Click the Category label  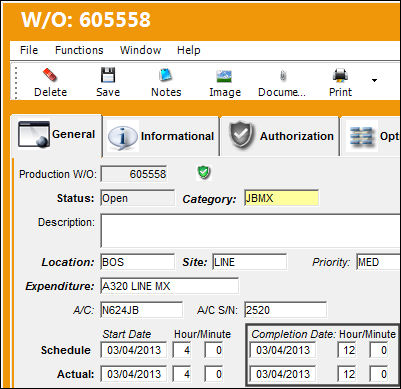point(209,199)
